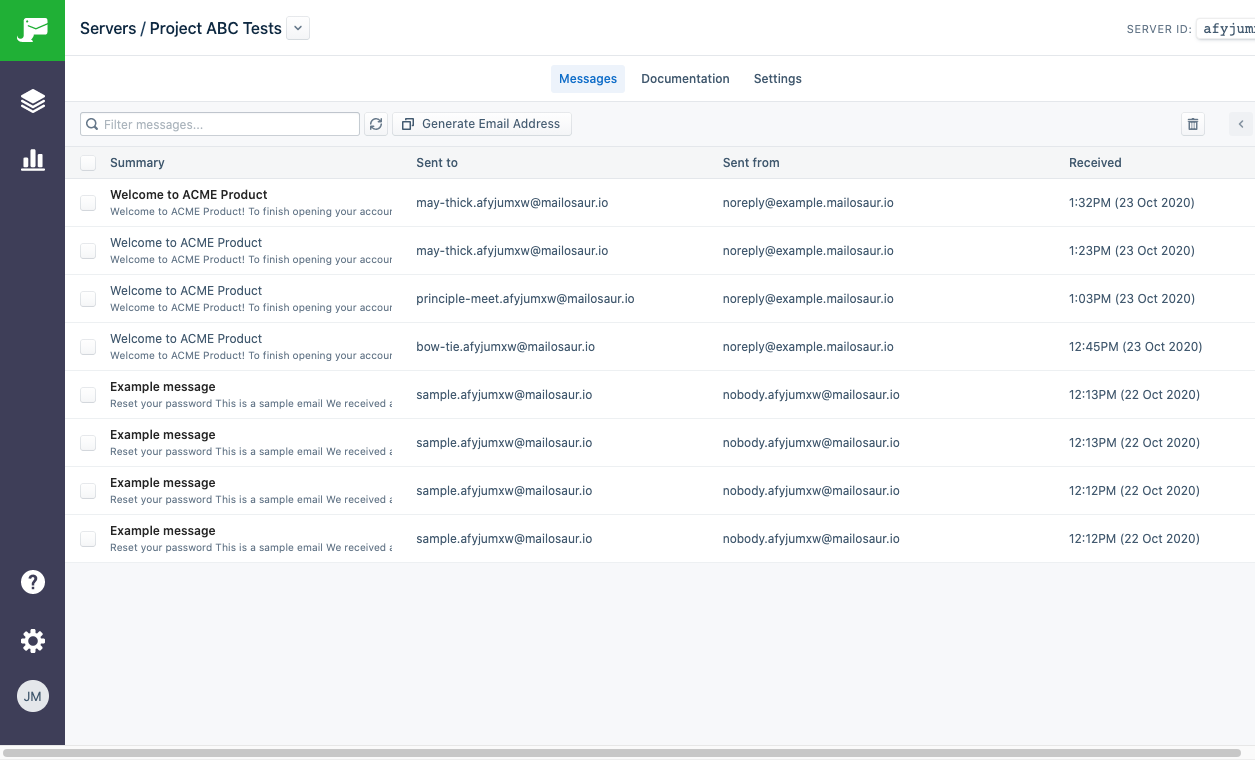
Task: Click principle-meet.afyjumxw@mailosaur.io address
Action: (x=525, y=299)
